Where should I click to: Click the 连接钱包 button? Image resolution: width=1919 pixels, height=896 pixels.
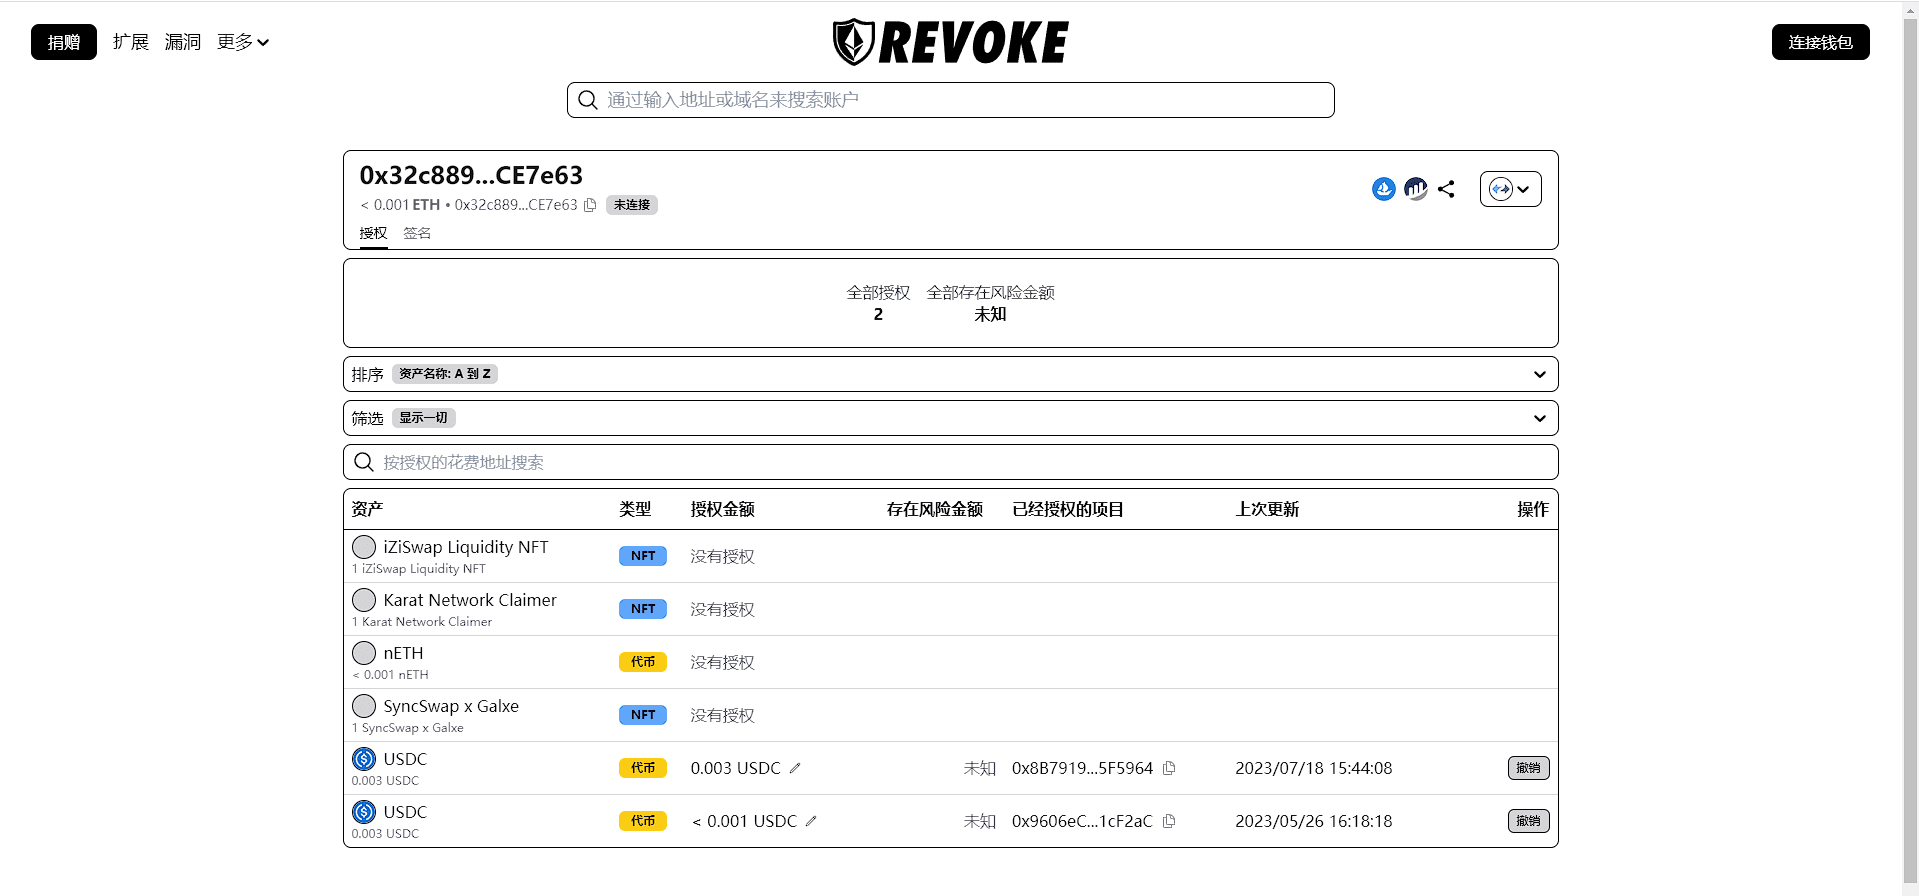tap(1820, 42)
